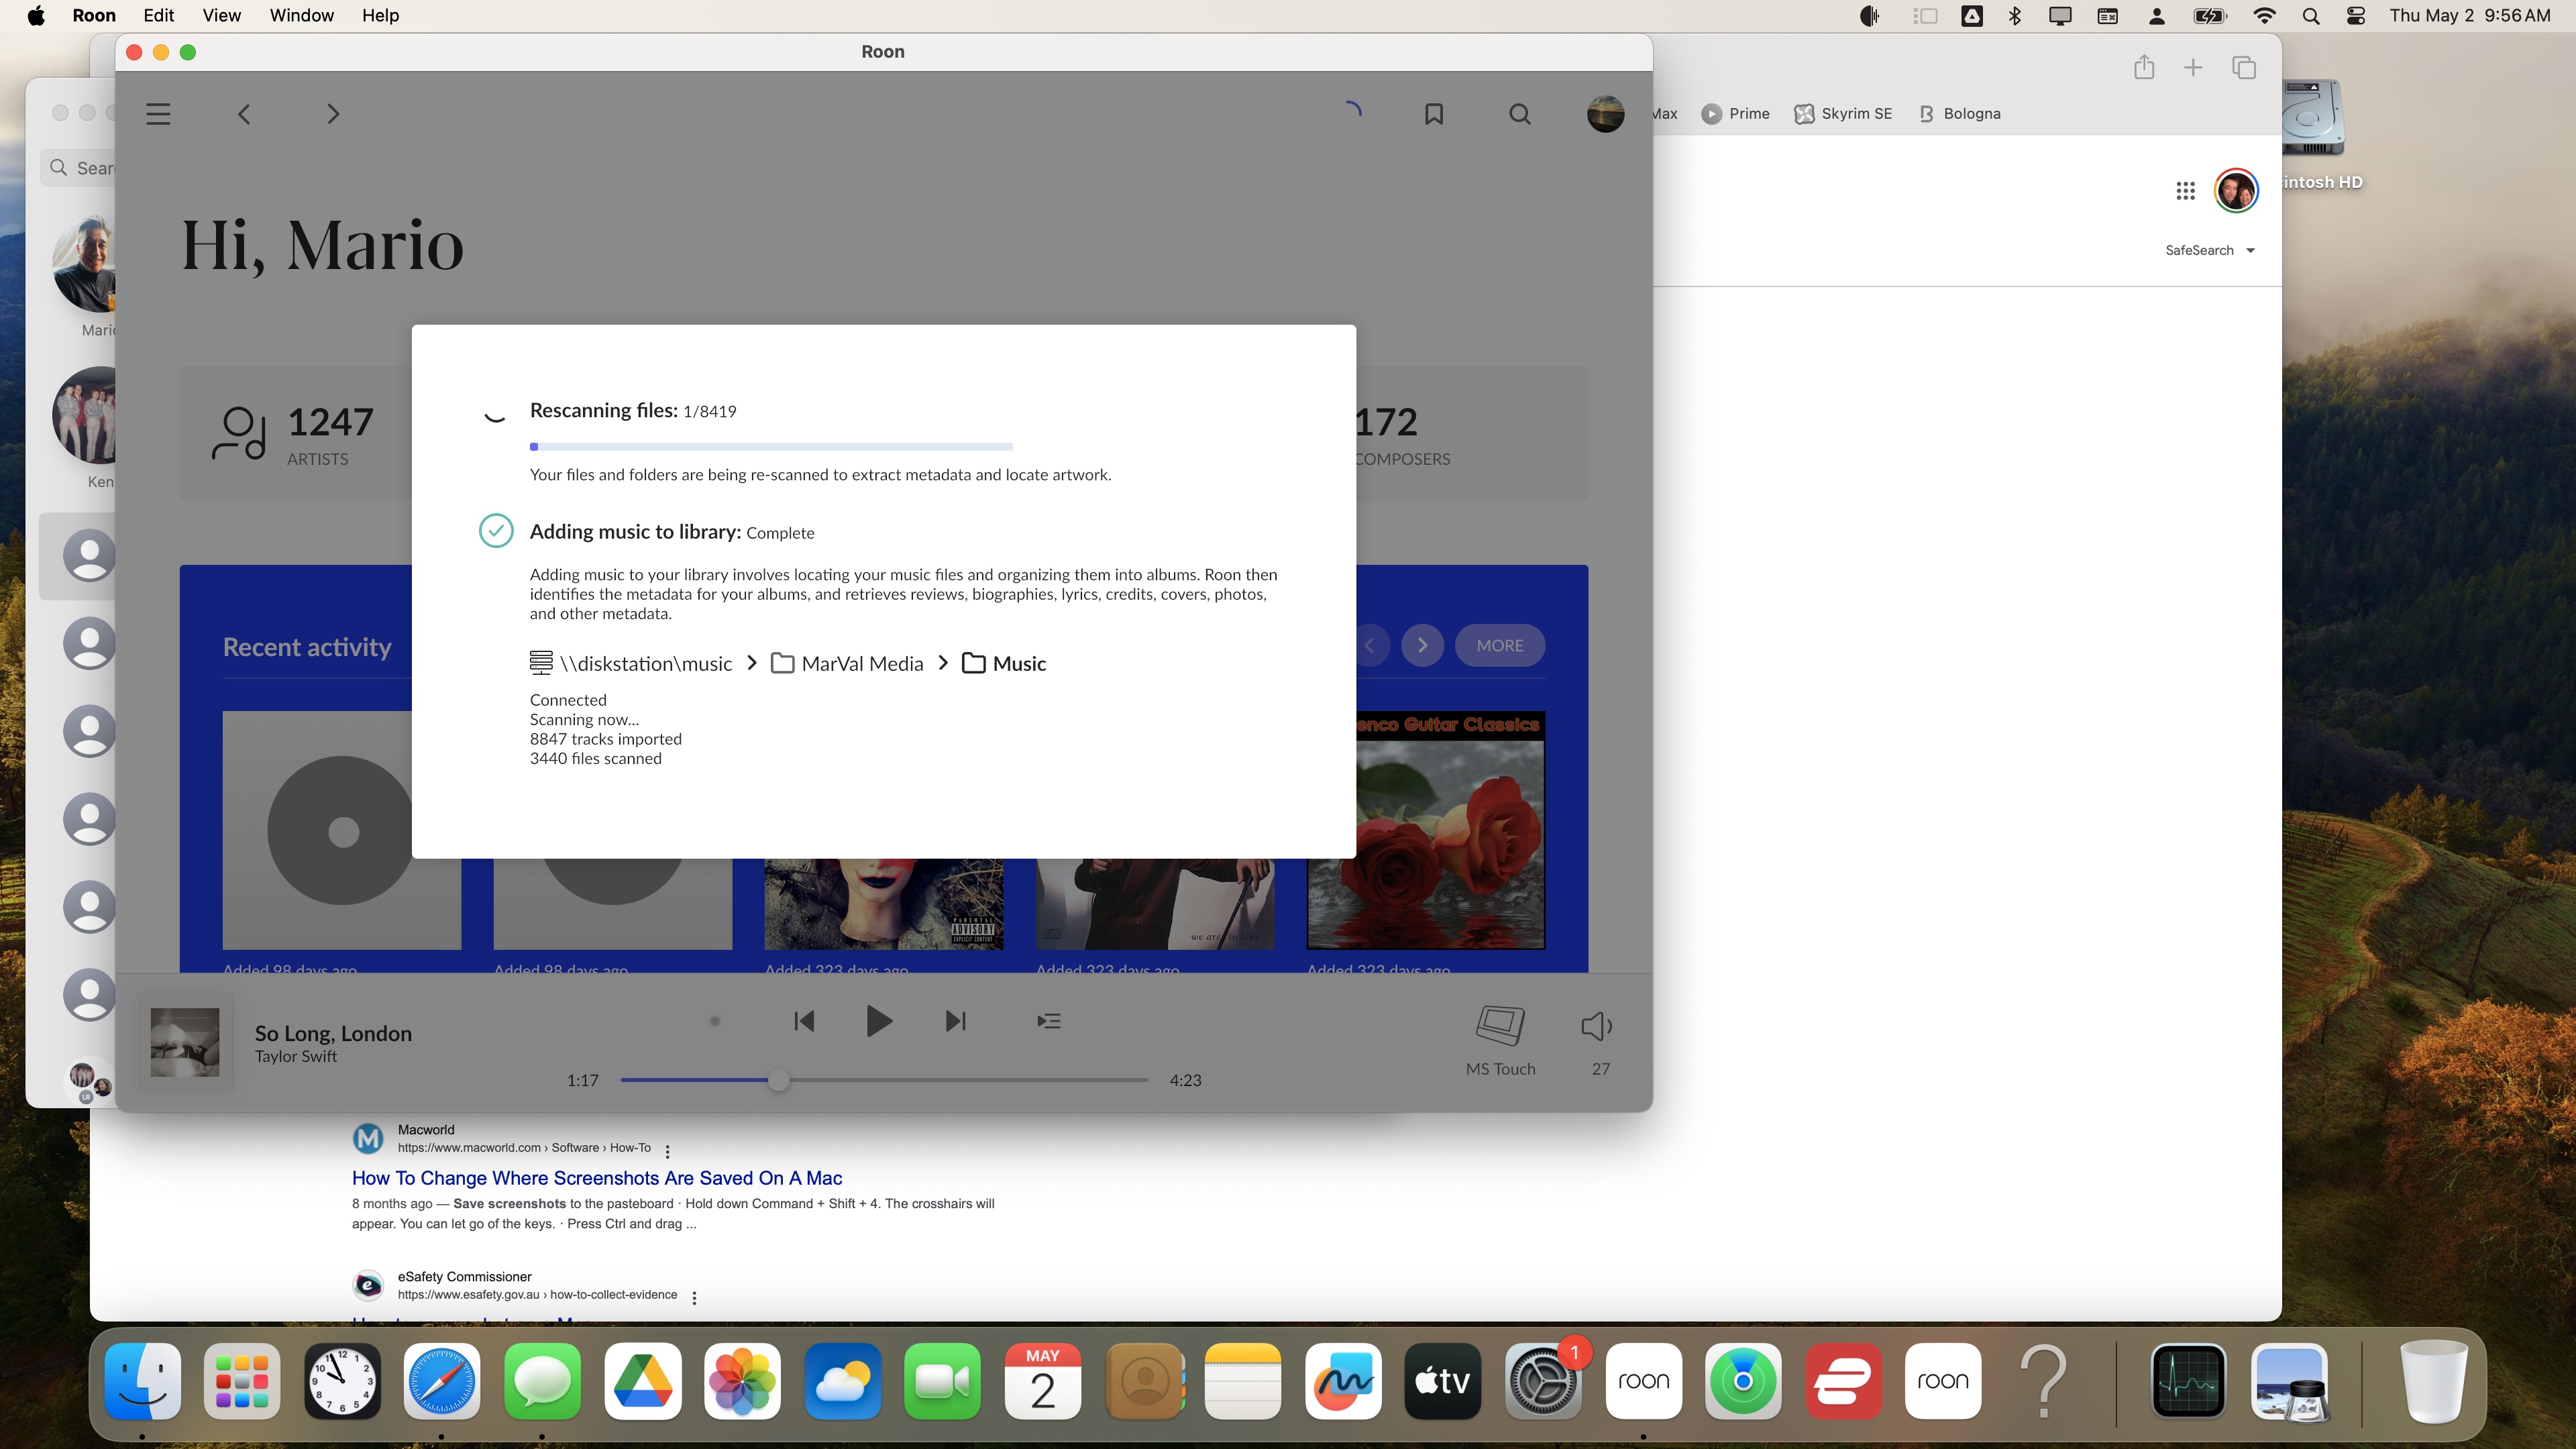Open the 1247 Artists stat tile

[295, 433]
